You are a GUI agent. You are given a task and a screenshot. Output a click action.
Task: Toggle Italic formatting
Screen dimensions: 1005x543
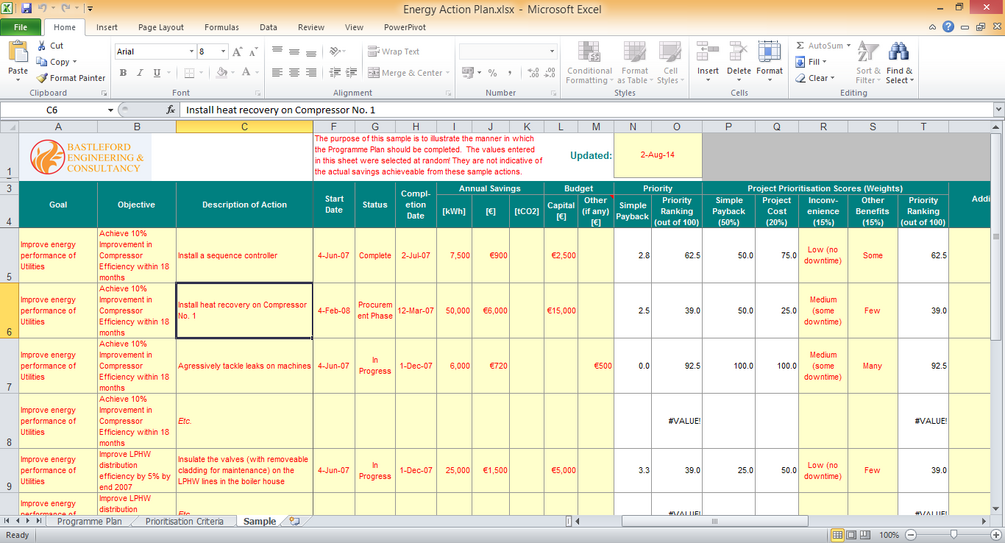click(140, 72)
